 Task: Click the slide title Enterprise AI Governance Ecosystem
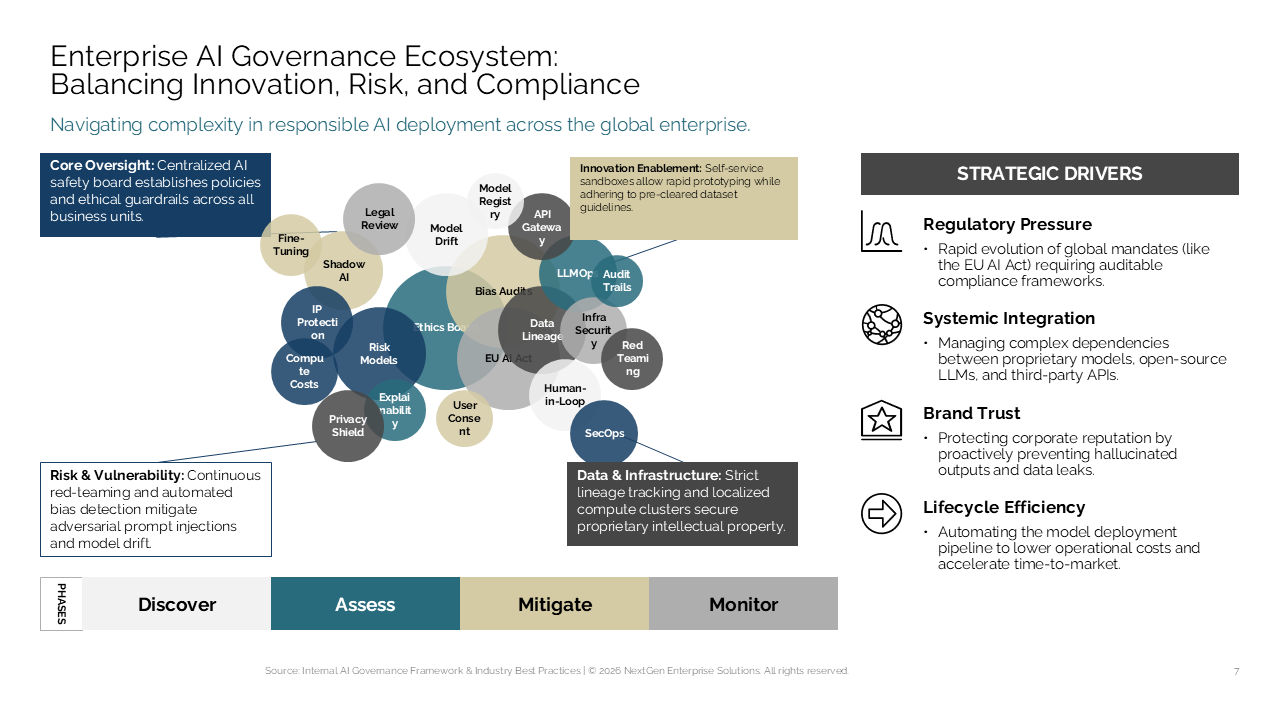pos(345,69)
